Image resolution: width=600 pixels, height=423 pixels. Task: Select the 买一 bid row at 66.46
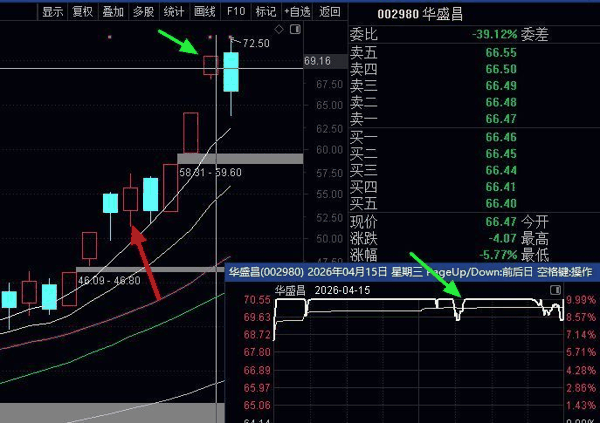[472, 136]
